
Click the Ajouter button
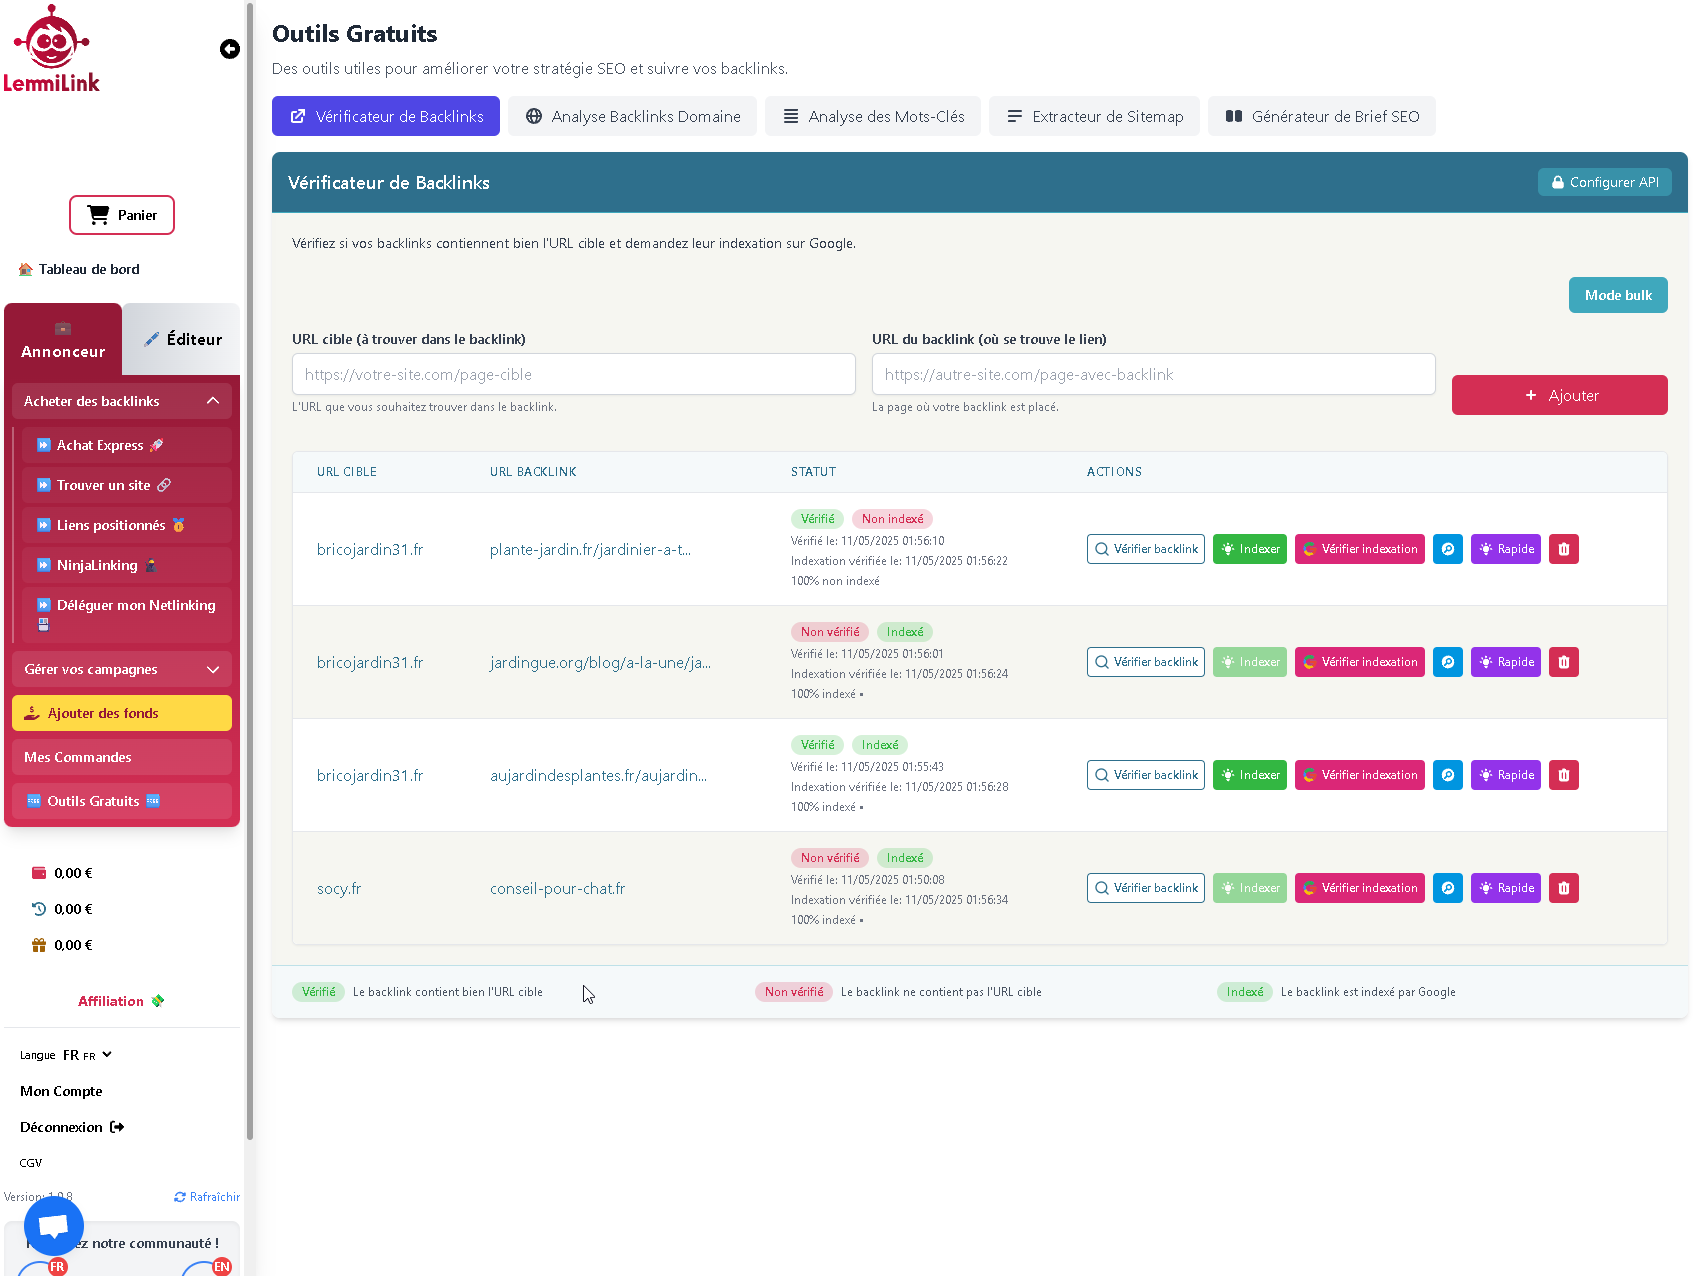(x=1559, y=395)
